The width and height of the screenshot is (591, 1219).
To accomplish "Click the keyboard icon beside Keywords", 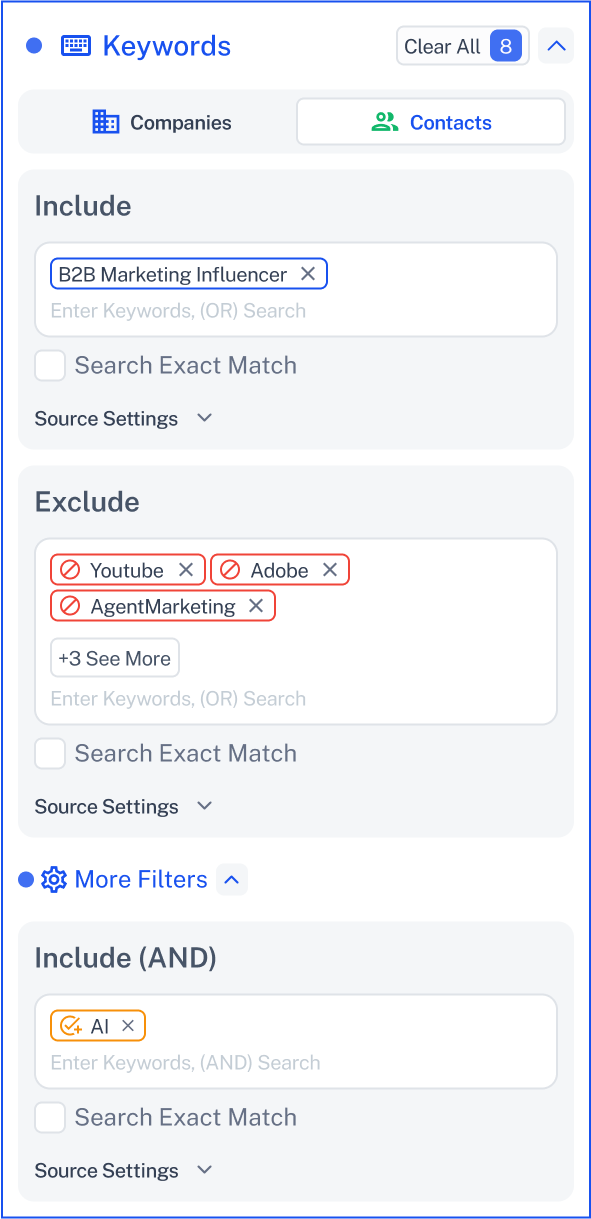I will (76, 46).
